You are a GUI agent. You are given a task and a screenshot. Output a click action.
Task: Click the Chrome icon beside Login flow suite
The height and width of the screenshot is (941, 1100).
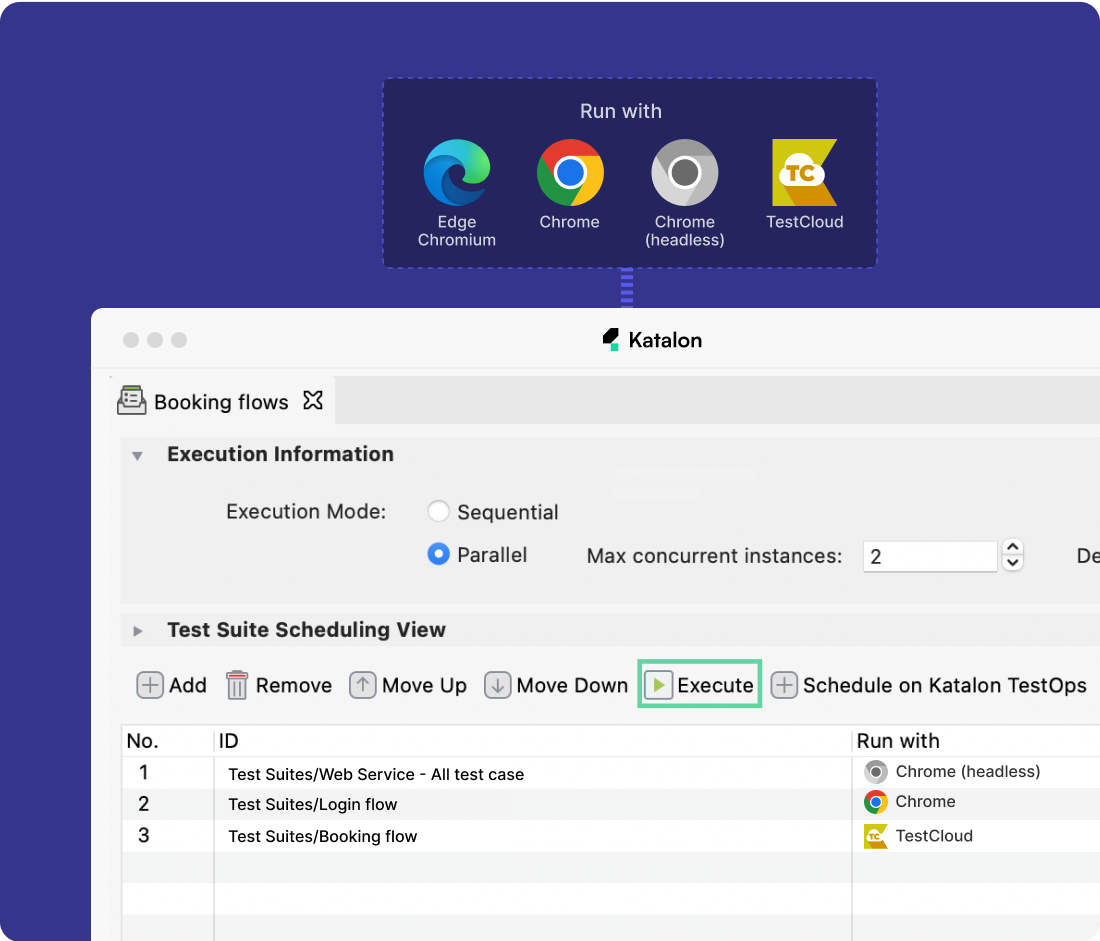click(x=876, y=803)
